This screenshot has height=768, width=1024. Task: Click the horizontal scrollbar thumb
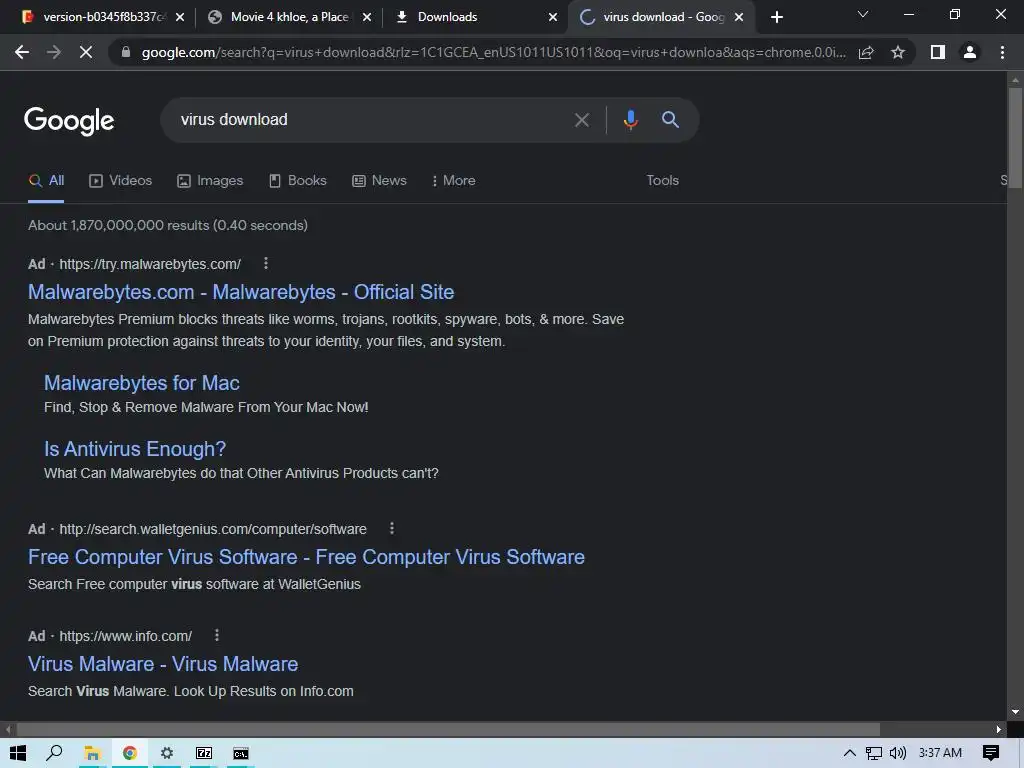click(x=448, y=729)
